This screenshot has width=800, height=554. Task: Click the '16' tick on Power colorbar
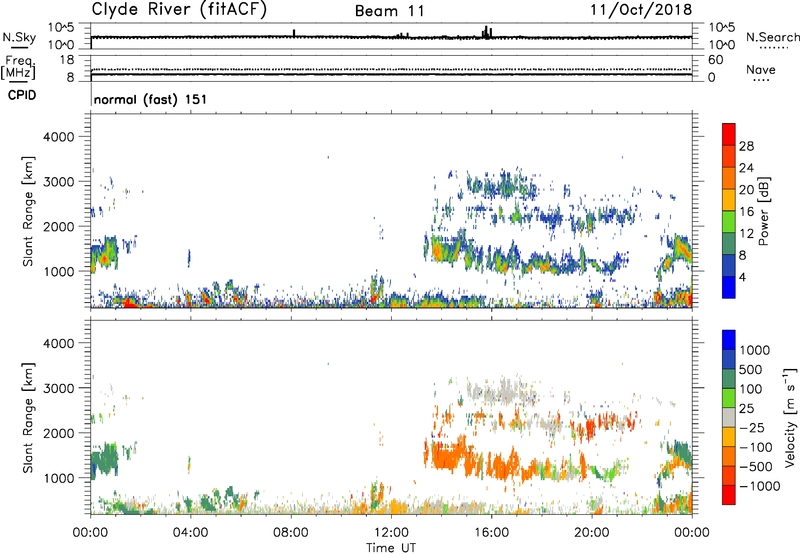click(746, 212)
